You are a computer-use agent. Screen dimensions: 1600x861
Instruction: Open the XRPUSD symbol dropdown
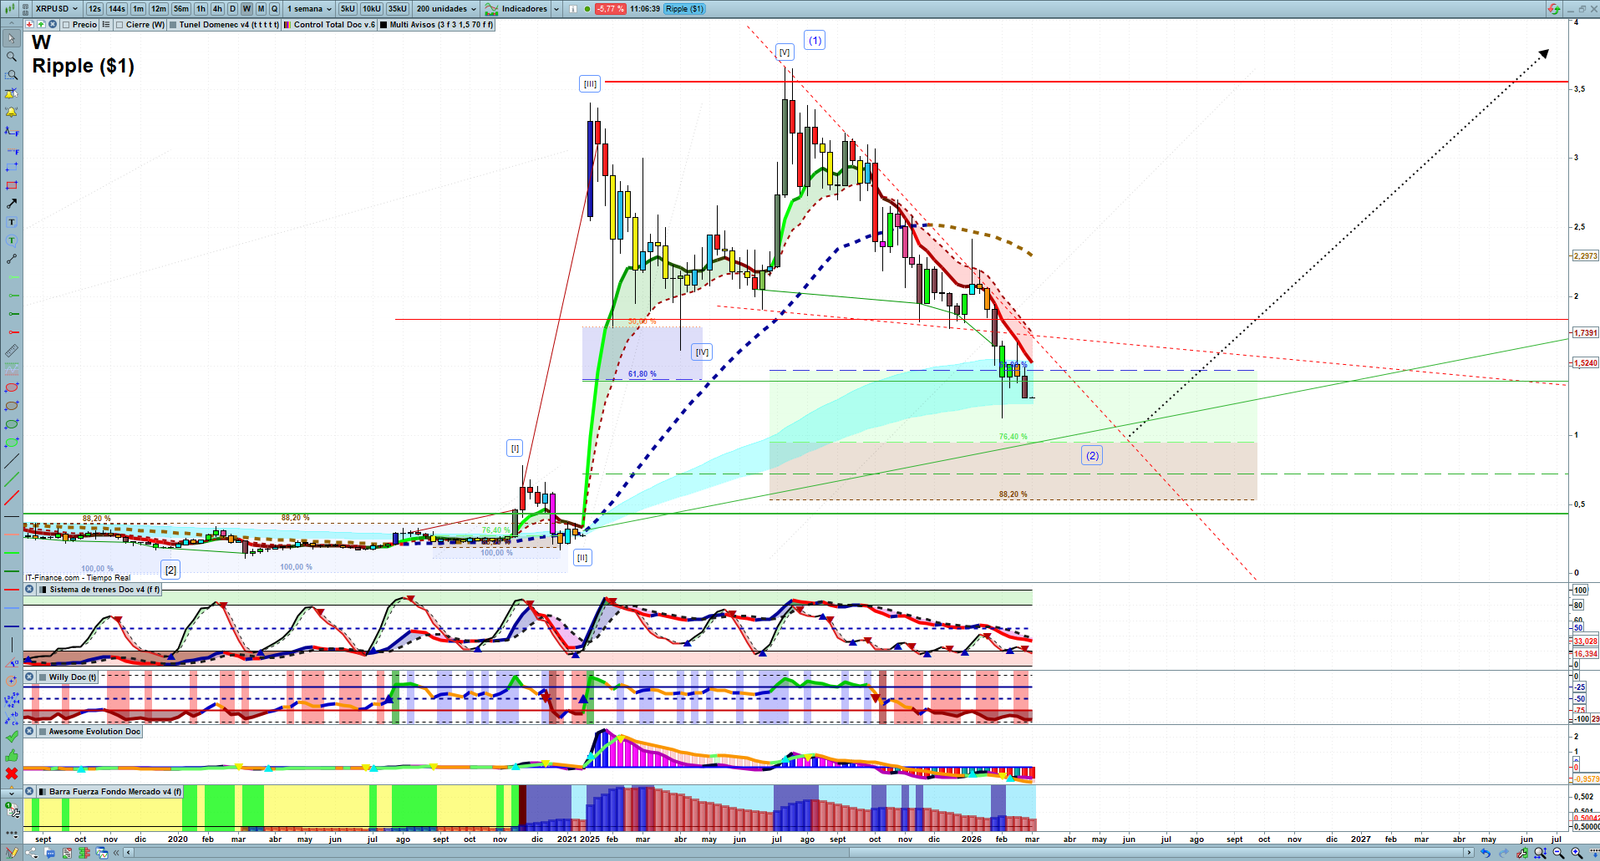(56, 9)
